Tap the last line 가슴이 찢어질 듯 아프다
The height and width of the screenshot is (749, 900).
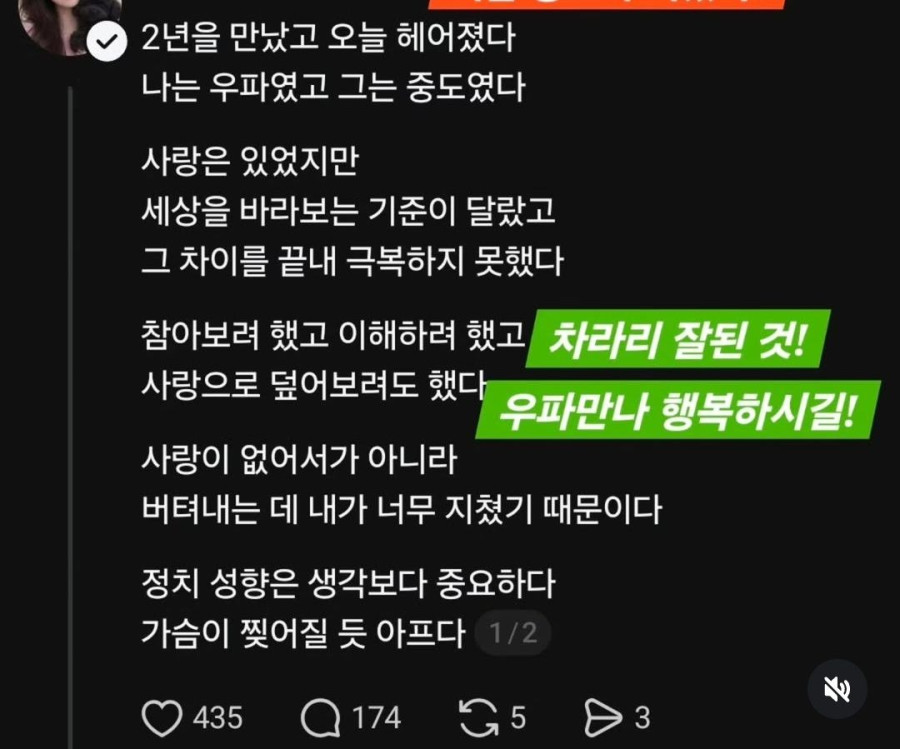coord(303,633)
